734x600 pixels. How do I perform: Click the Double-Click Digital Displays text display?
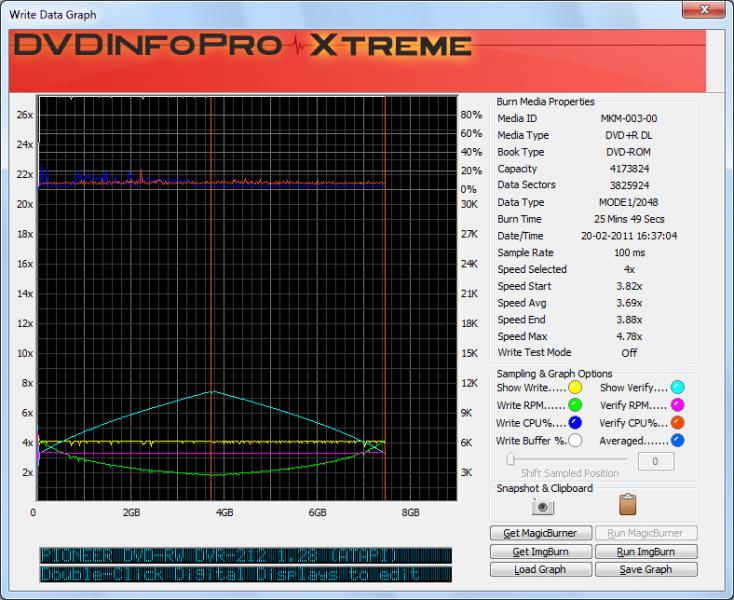[246, 574]
